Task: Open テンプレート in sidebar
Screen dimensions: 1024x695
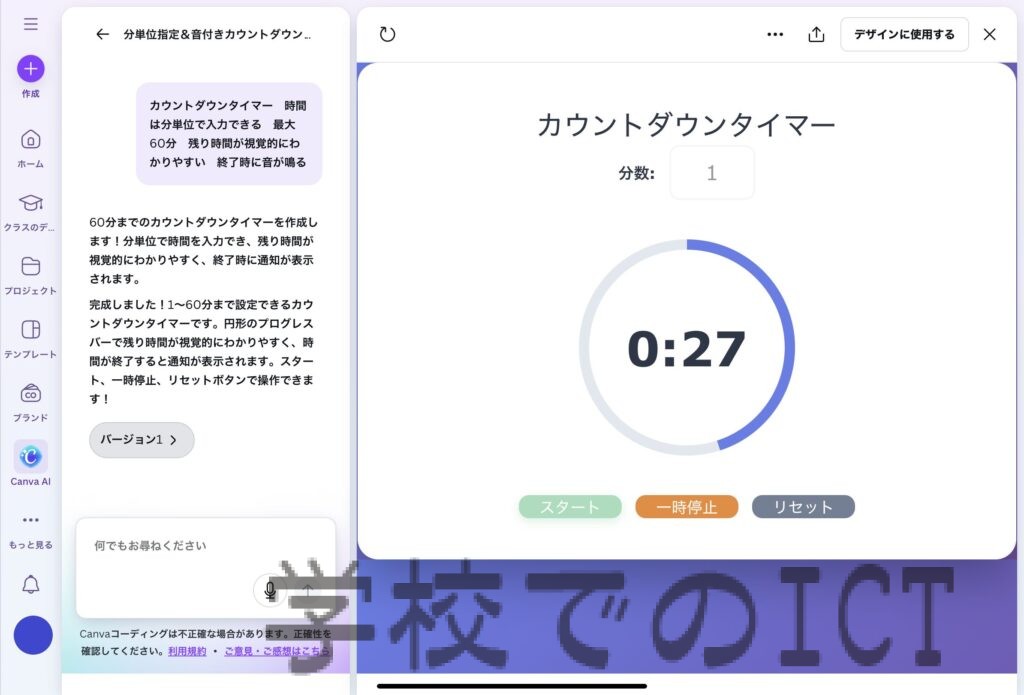Action: coord(30,330)
